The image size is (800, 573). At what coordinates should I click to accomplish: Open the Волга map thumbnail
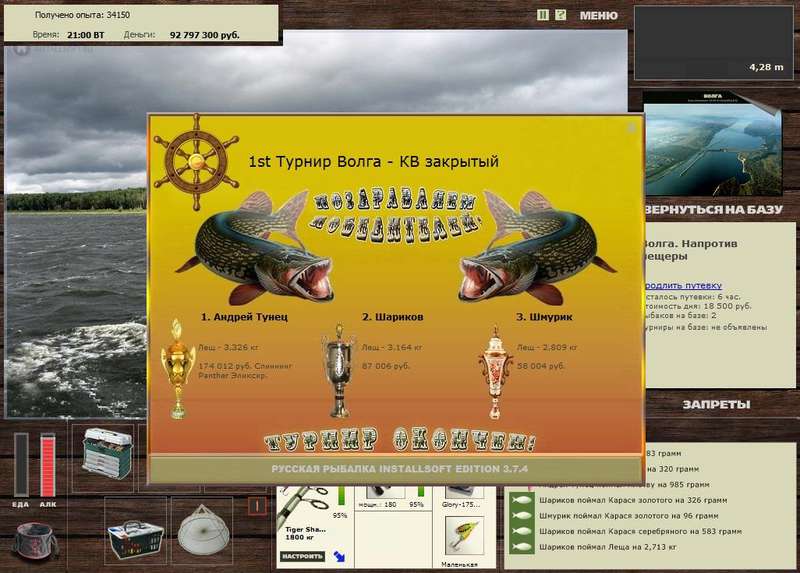point(712,144)
